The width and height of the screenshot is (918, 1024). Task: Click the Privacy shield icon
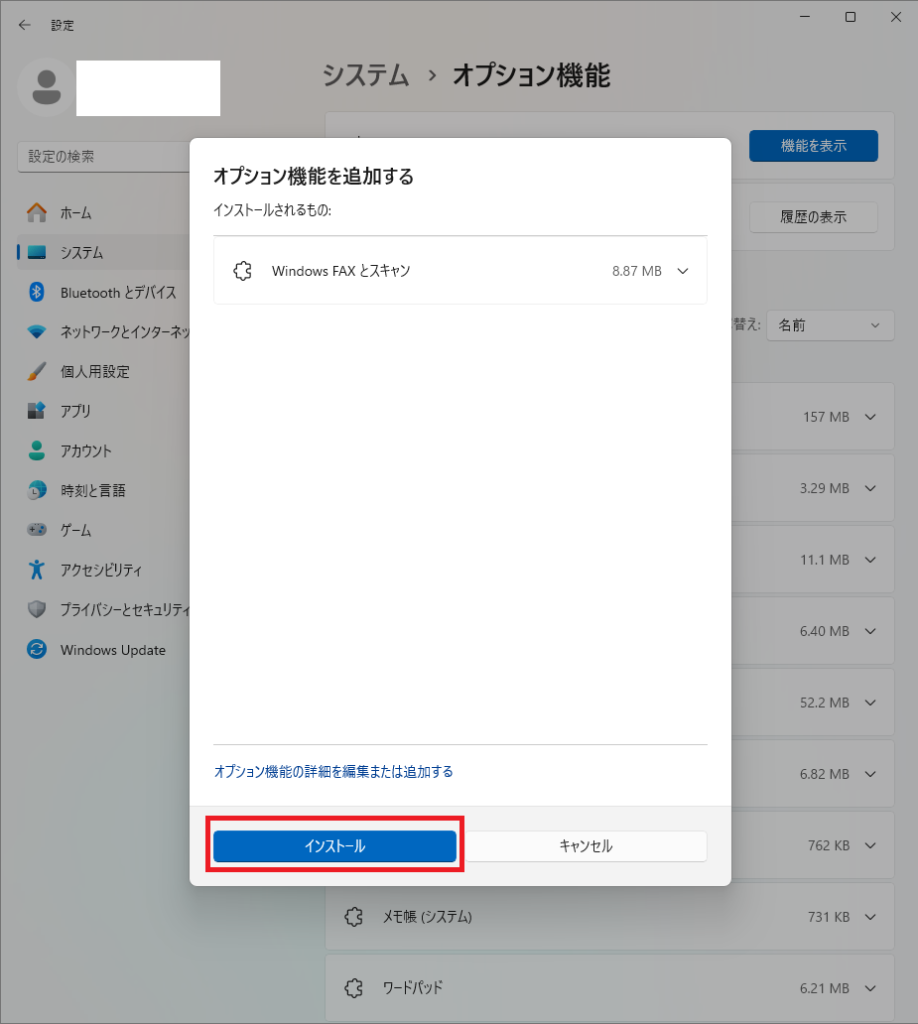click(x=37, y=609)
